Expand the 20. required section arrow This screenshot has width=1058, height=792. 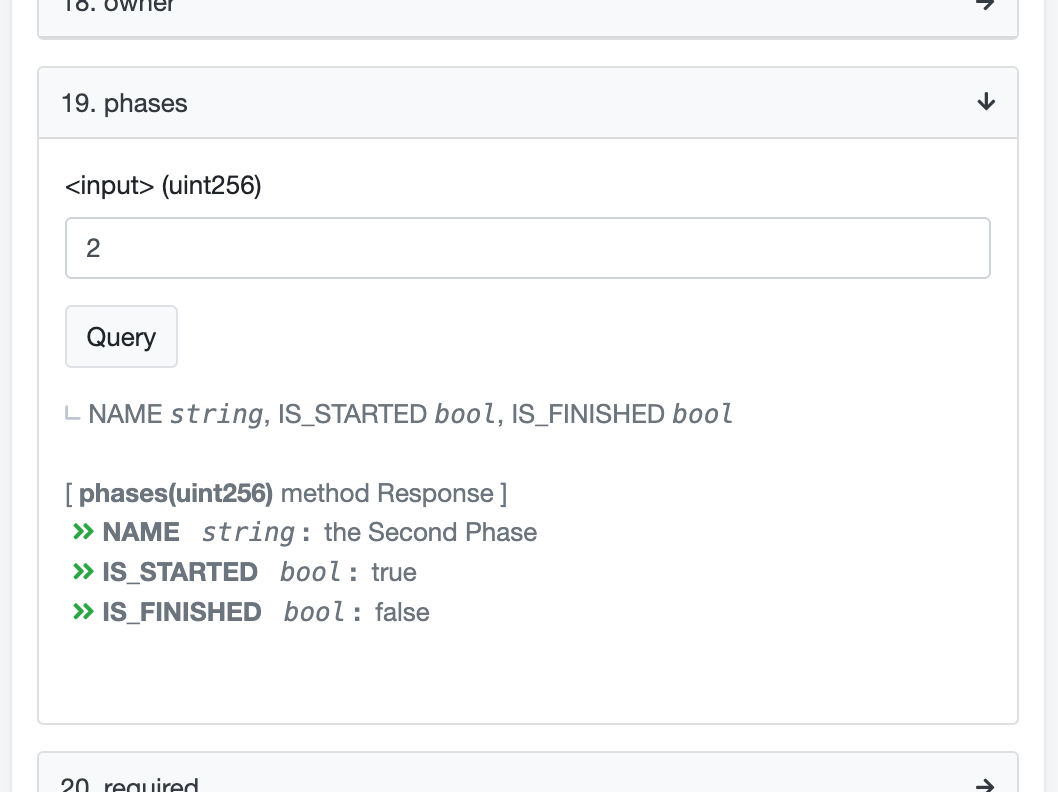(986, 785)
